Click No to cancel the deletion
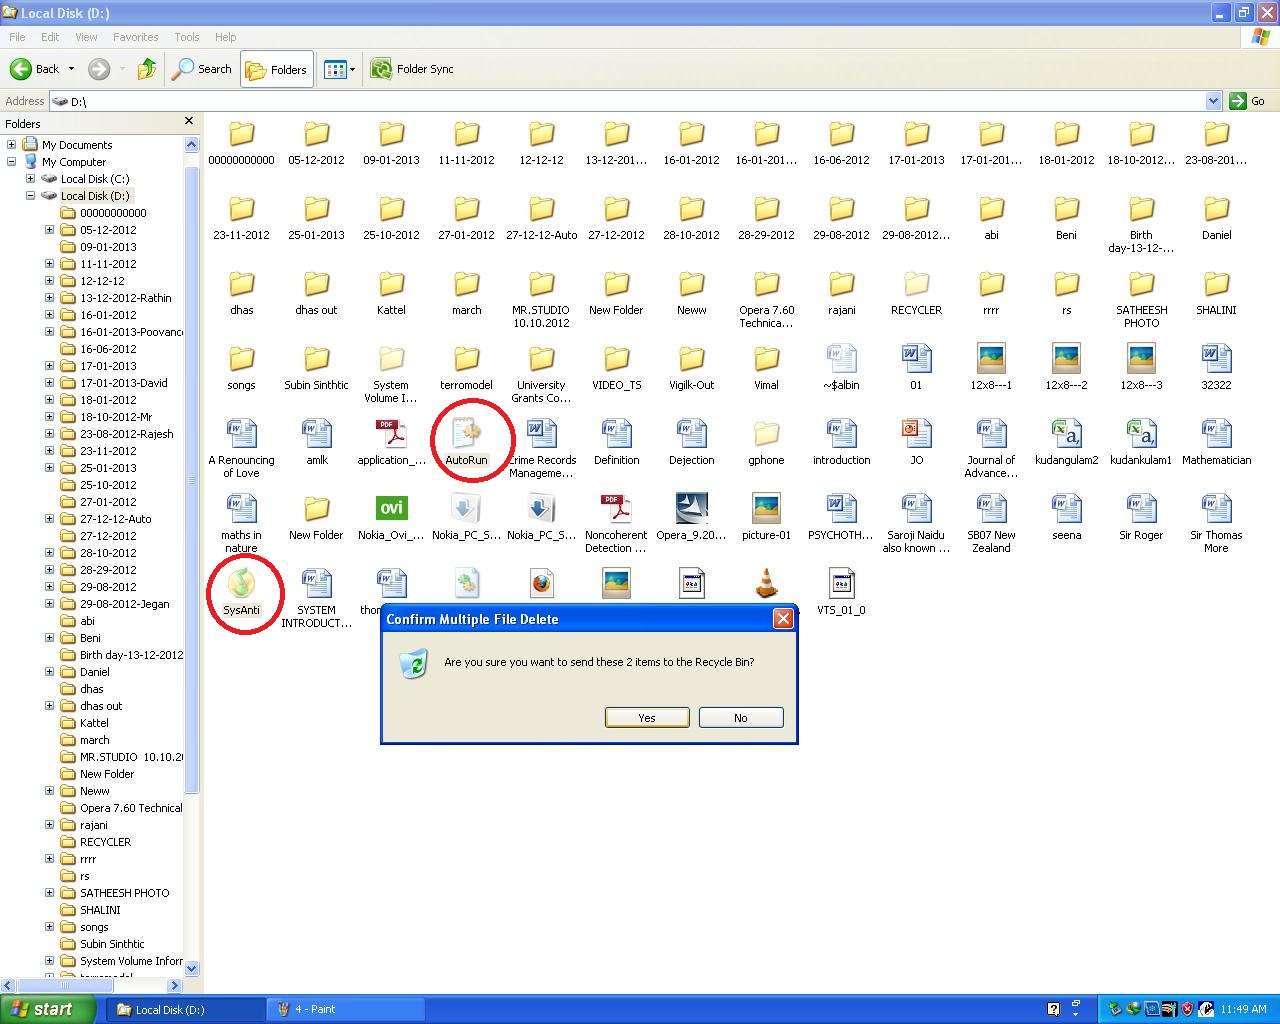1280x1024 pixels. click(740, 717)
